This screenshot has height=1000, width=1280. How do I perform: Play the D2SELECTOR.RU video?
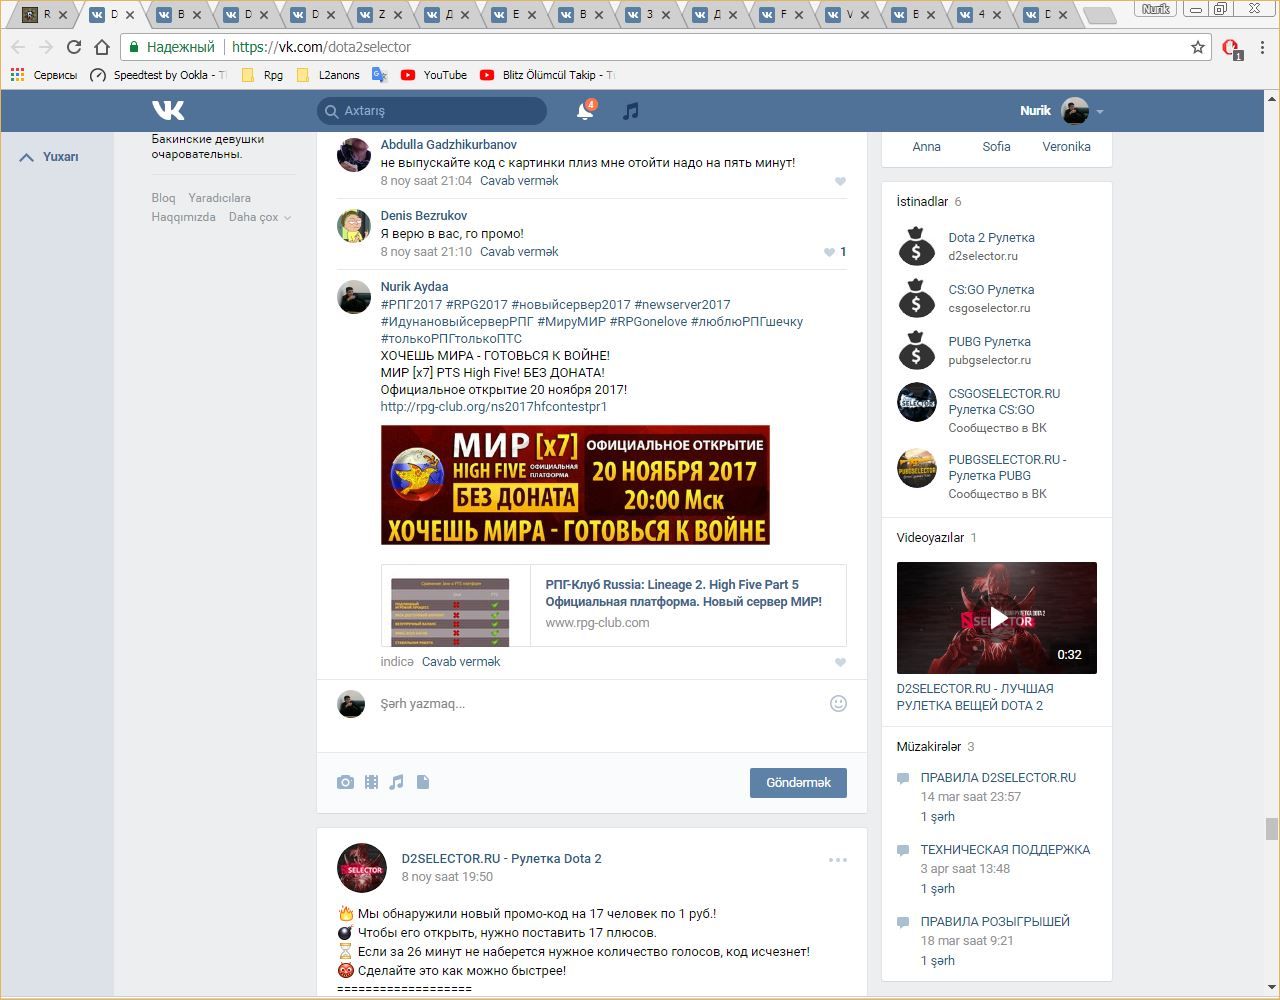tap(997, 618)
